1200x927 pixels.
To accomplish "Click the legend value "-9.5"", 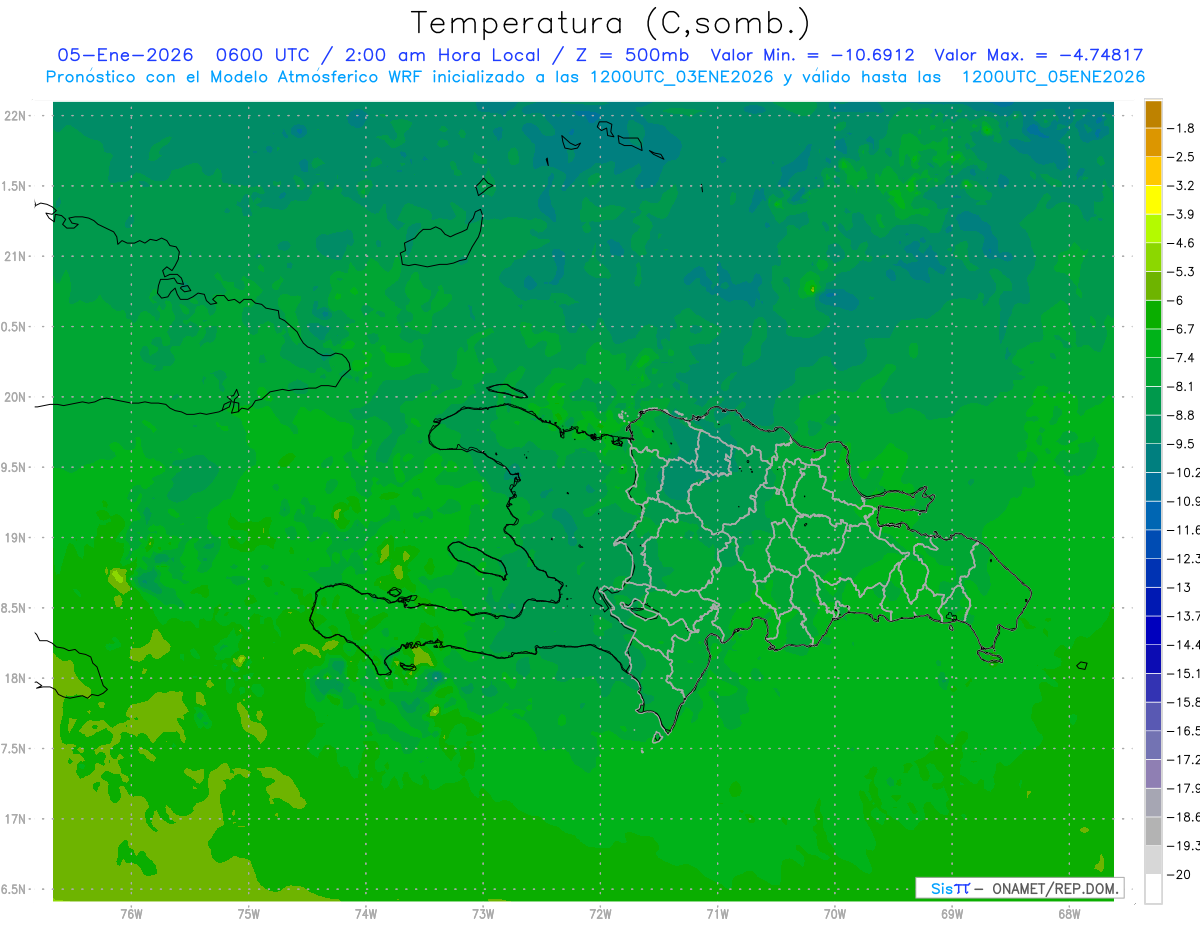I will 1181,444.
